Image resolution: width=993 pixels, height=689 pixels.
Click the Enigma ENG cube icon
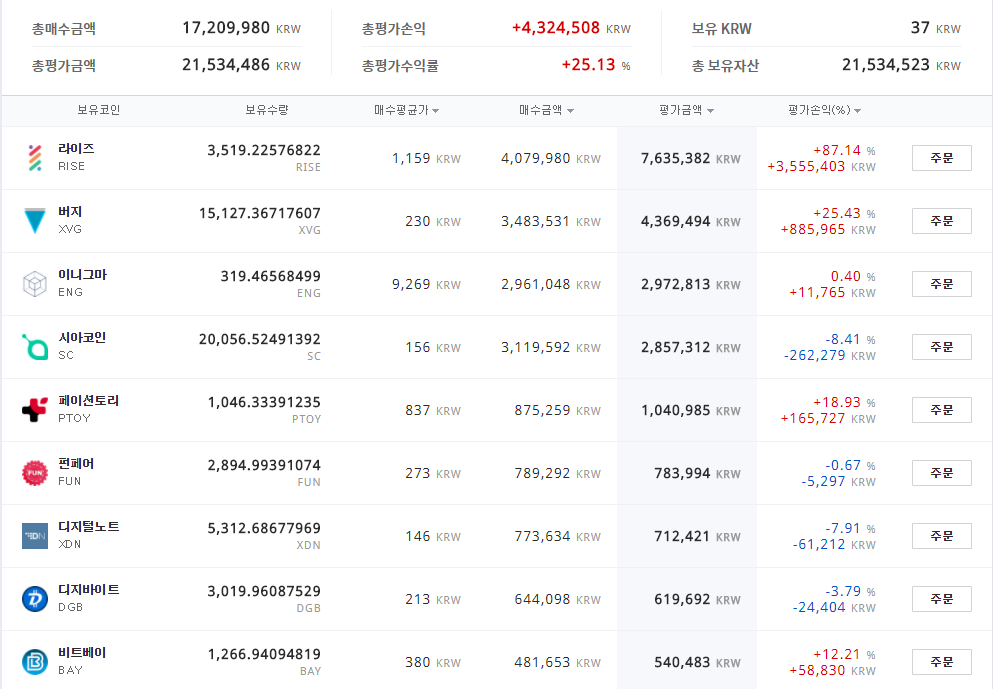pyautogui.click(x=35, y=284)
